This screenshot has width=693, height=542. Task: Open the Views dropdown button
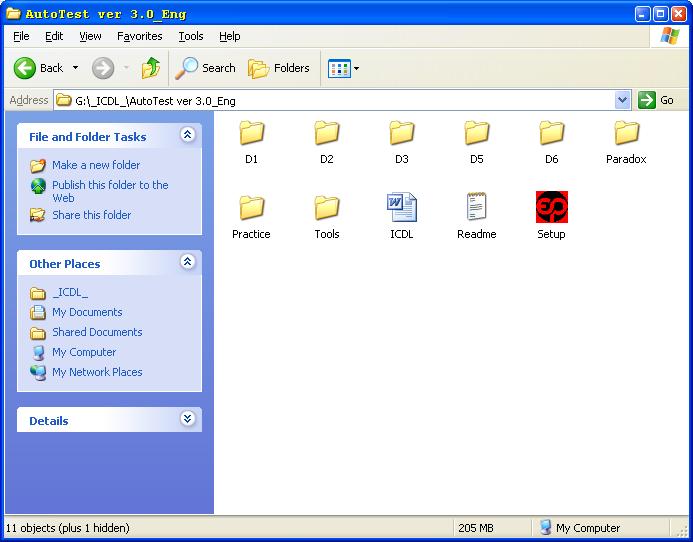pos(344,68)
